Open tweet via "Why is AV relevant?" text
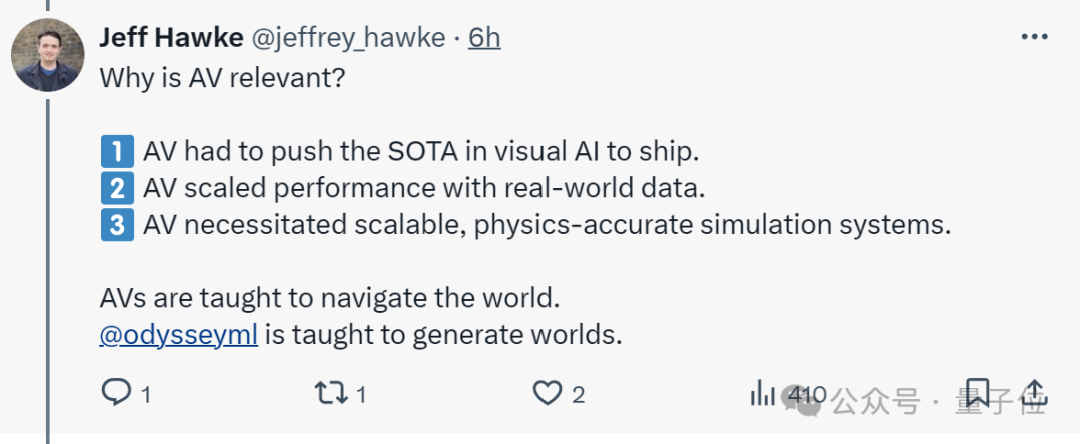Screen dimensions: 1080x444 coord(222,78)
